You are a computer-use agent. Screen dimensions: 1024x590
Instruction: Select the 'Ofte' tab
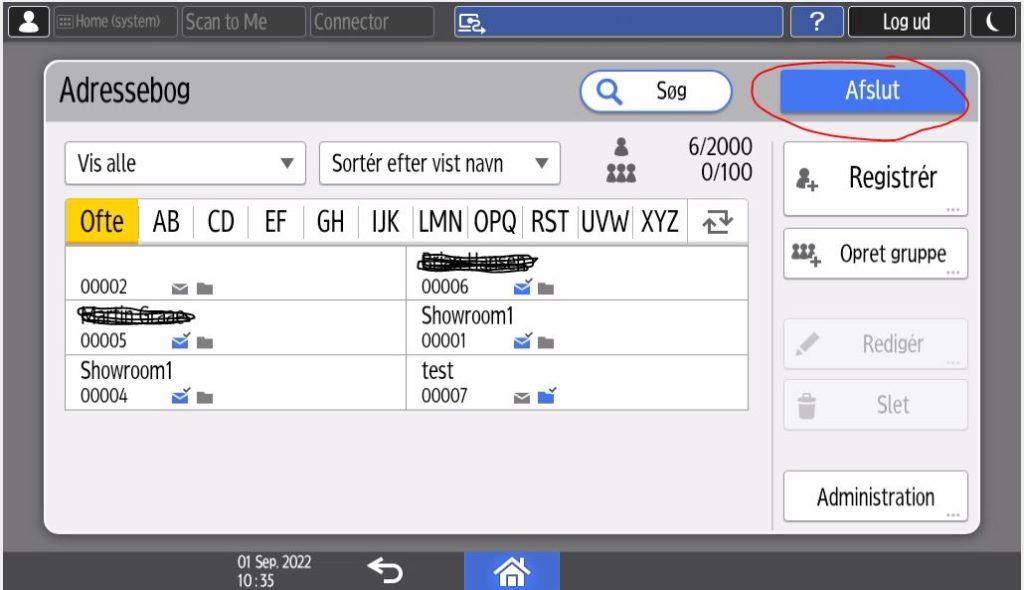pos(101,222)
